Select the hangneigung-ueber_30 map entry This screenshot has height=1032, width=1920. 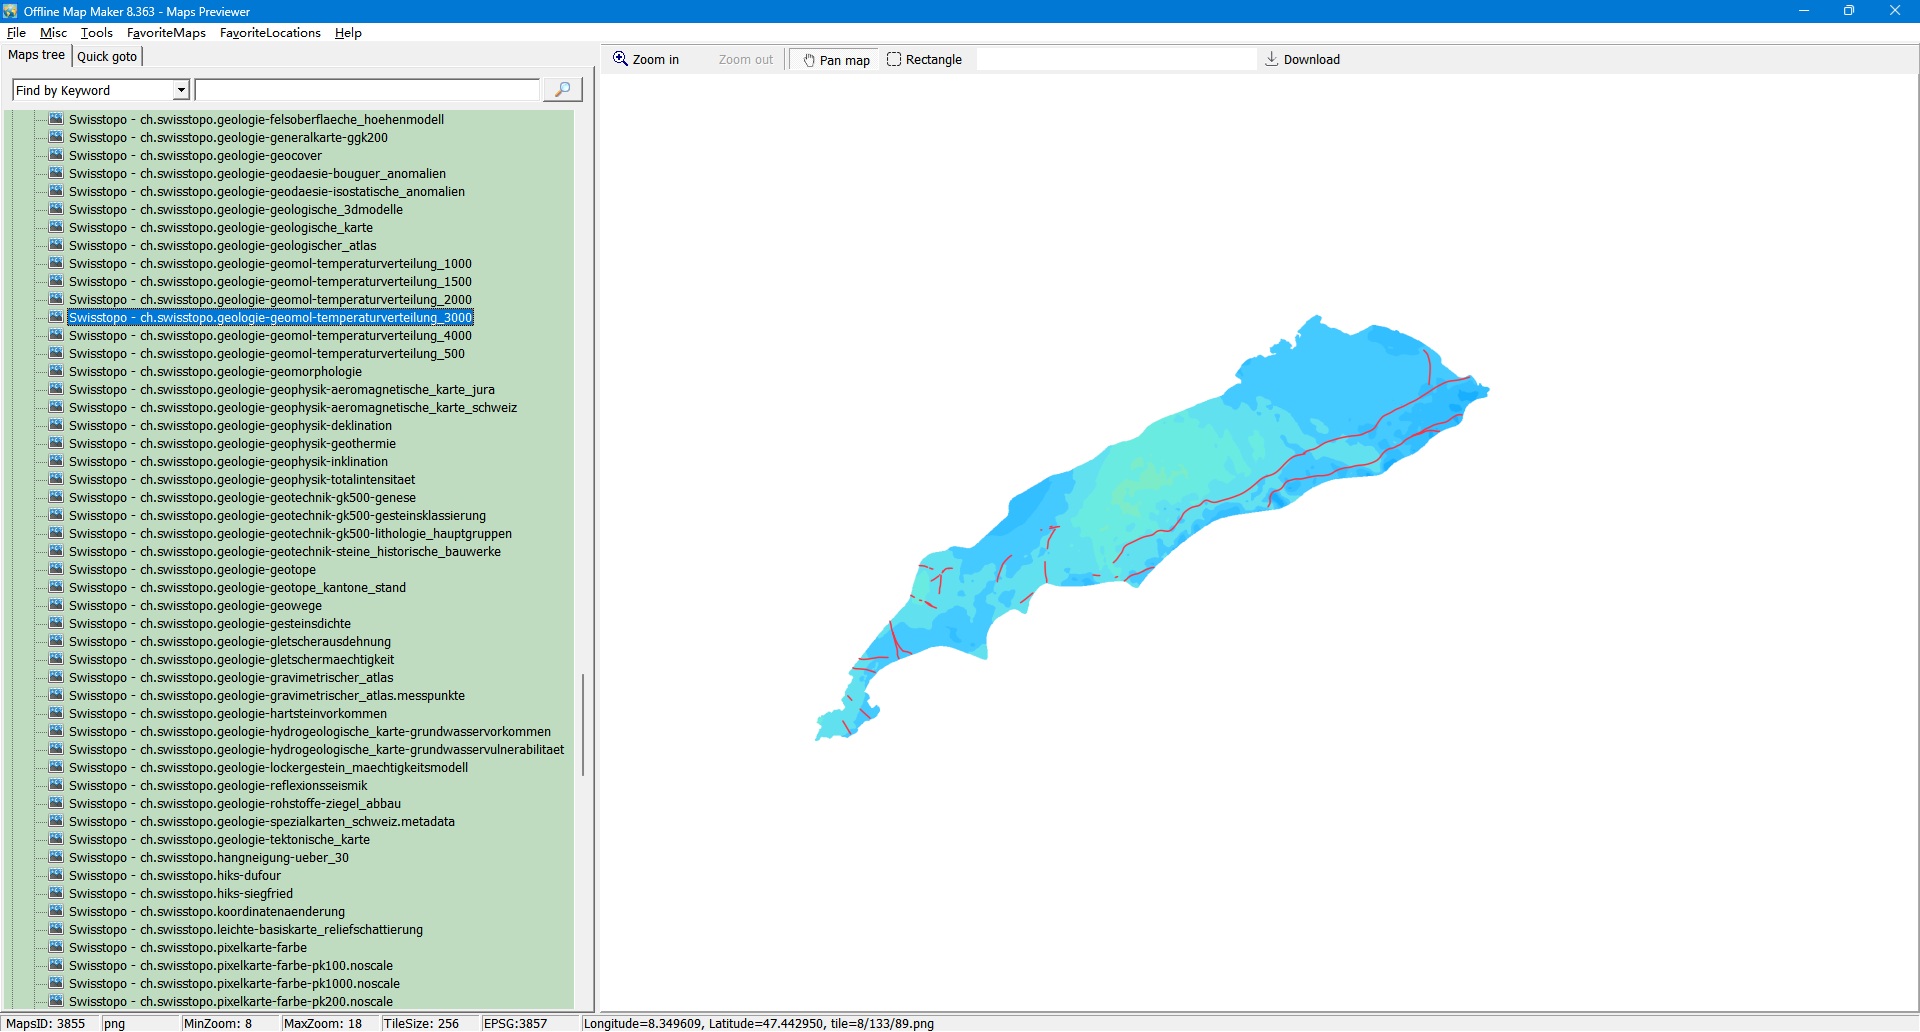(x=209, y=858)
